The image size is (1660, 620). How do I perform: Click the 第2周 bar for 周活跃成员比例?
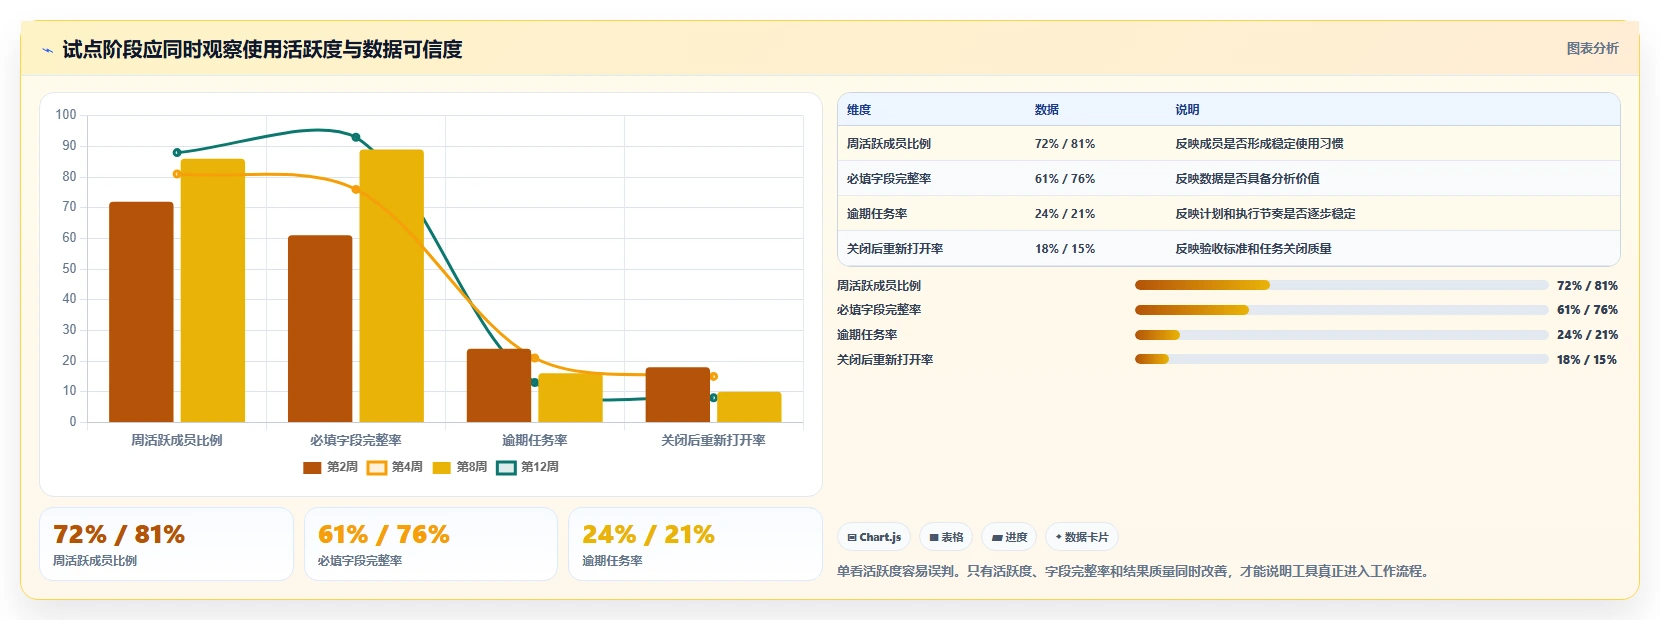pyautogui.click(x=141, y=312)
